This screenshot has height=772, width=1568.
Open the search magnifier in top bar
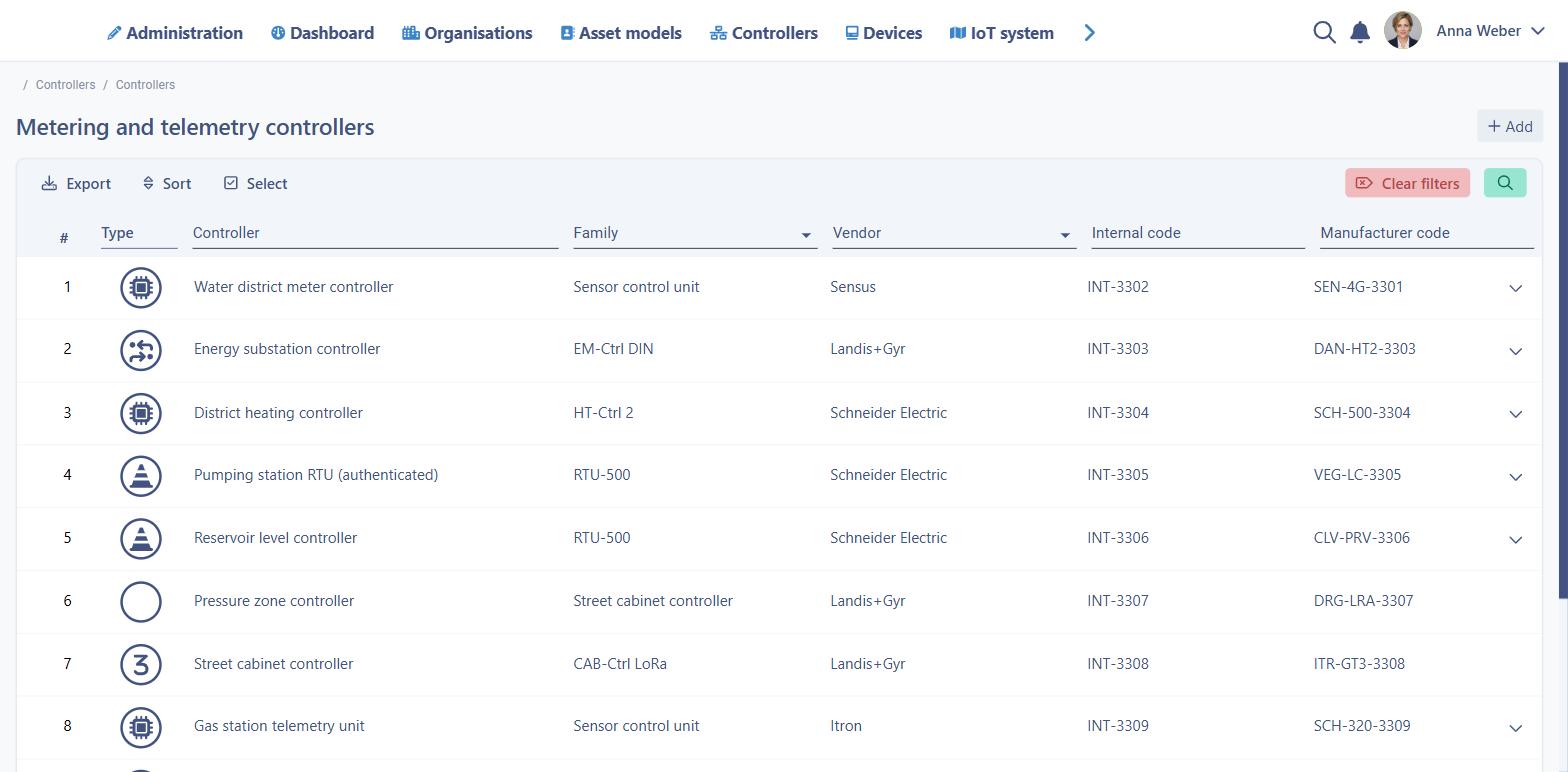click(1324, 32)
